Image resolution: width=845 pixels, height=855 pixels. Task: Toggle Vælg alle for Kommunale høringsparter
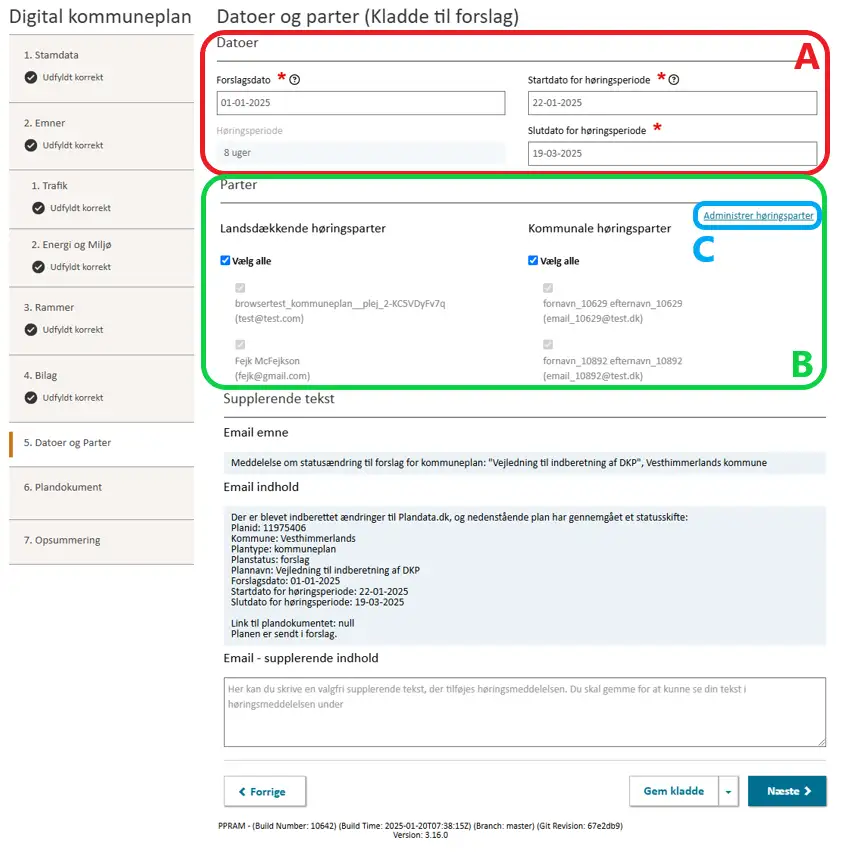click(533, 260)
